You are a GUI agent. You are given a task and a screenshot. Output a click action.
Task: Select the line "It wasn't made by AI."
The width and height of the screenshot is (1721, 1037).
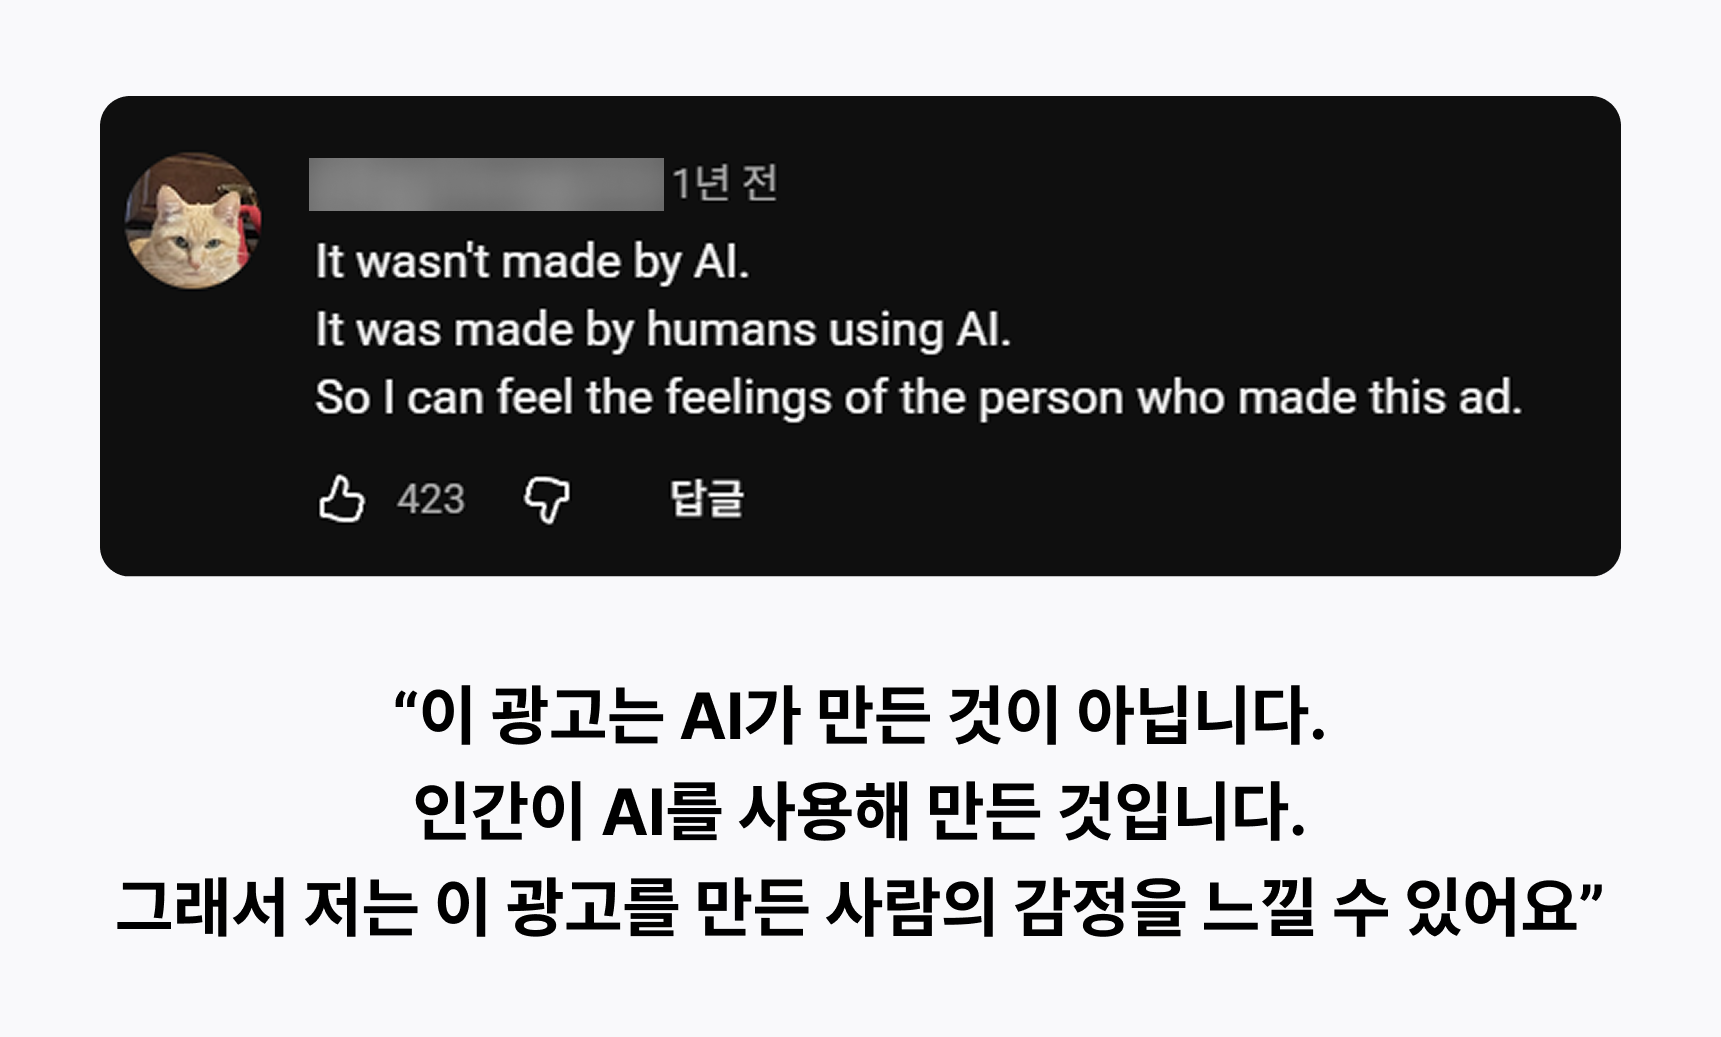pyautogui.click(x=532, y=262)
